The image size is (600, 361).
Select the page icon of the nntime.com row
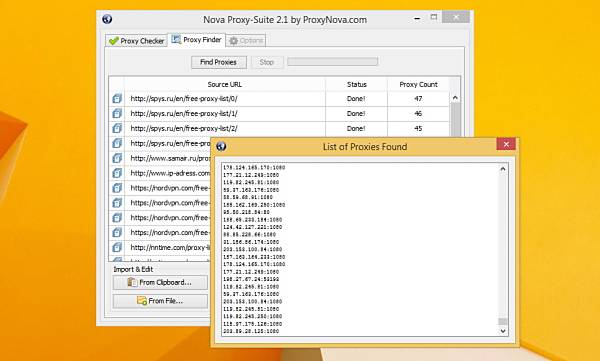click(x=117, y=247)
